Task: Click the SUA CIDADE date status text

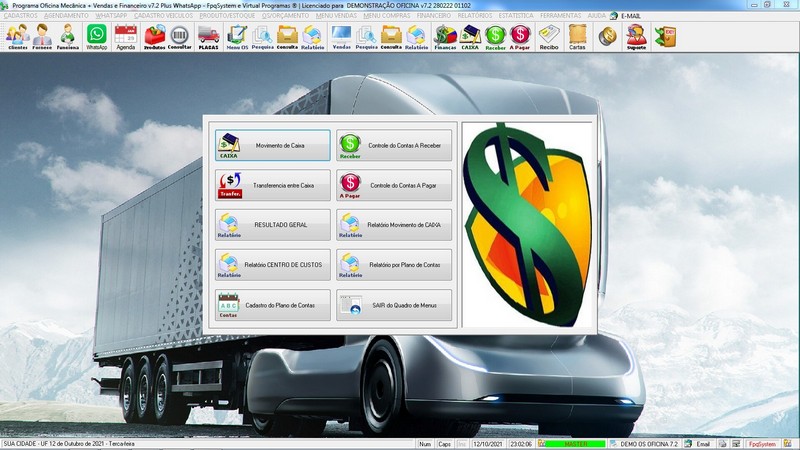Action: click(x=69, y=444)
